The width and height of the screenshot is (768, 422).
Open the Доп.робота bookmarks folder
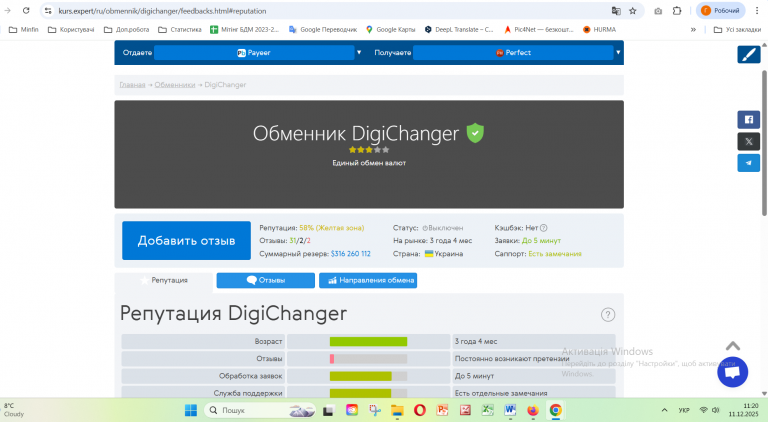(126, 29)
